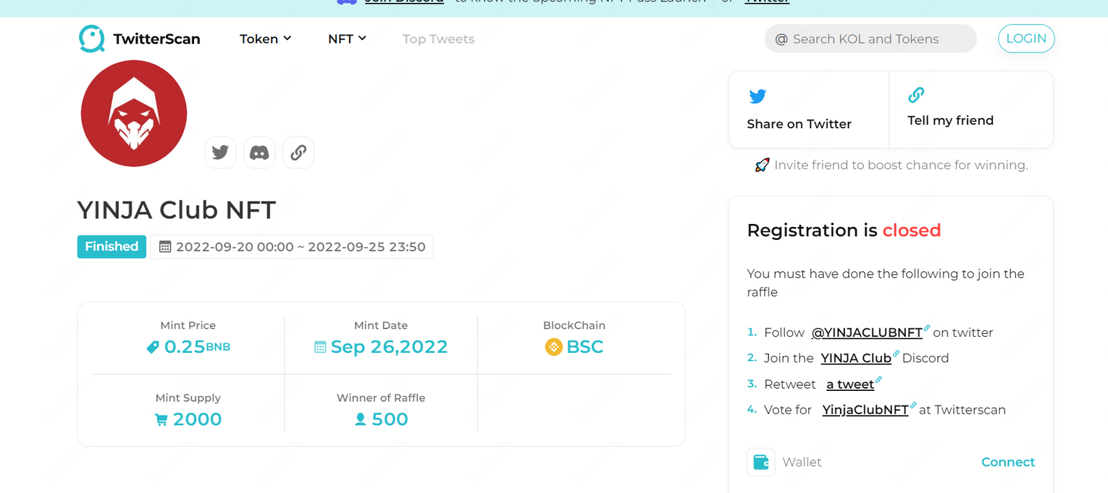Image resolution: width=1108 pixels, height=493 pixels.
Task: Click the YINJA Club avatar image
Action: tap(134, 114)
